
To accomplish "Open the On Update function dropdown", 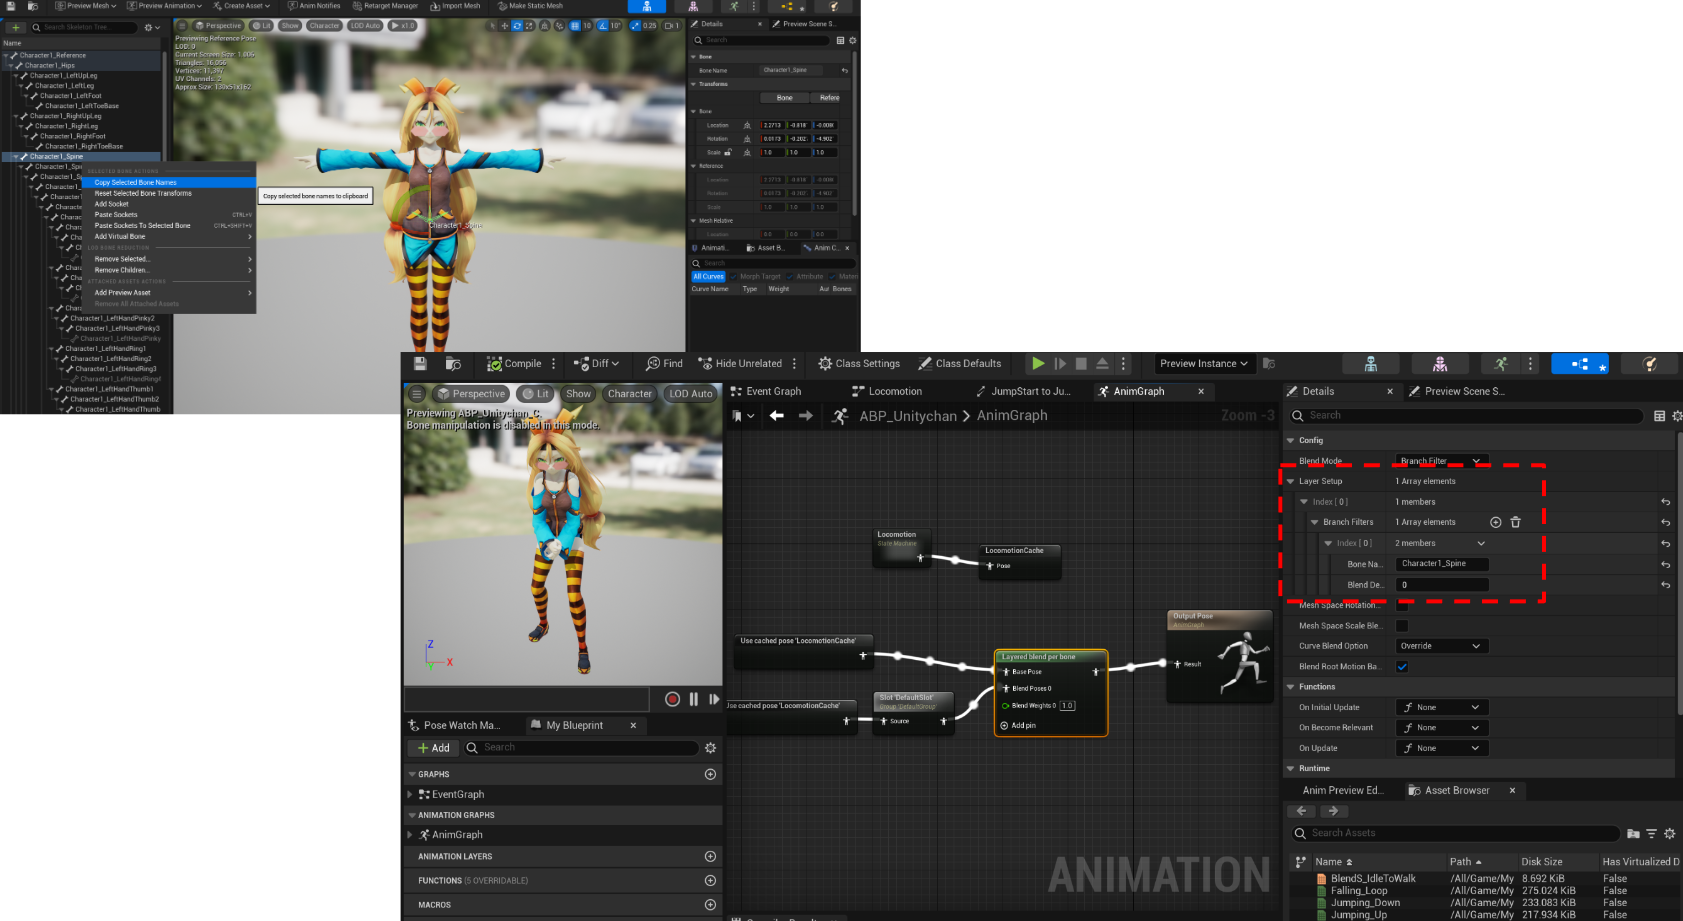I will [1441, 748].
